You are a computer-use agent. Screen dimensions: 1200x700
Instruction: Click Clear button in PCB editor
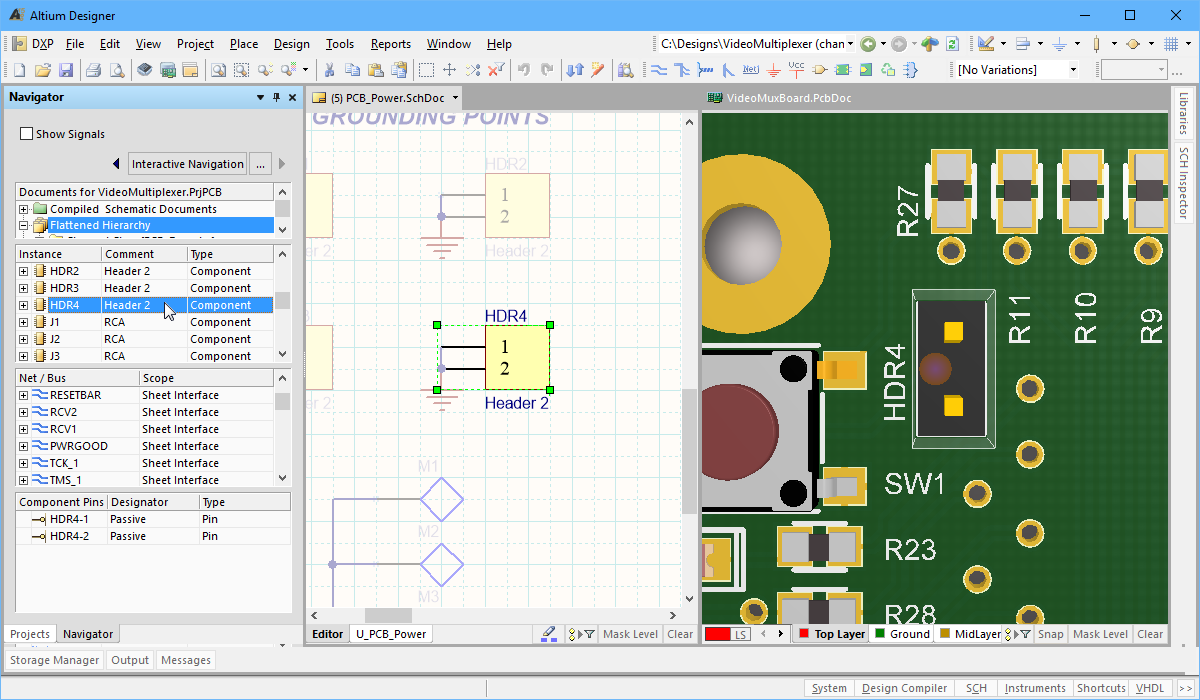click(1150, 634)
